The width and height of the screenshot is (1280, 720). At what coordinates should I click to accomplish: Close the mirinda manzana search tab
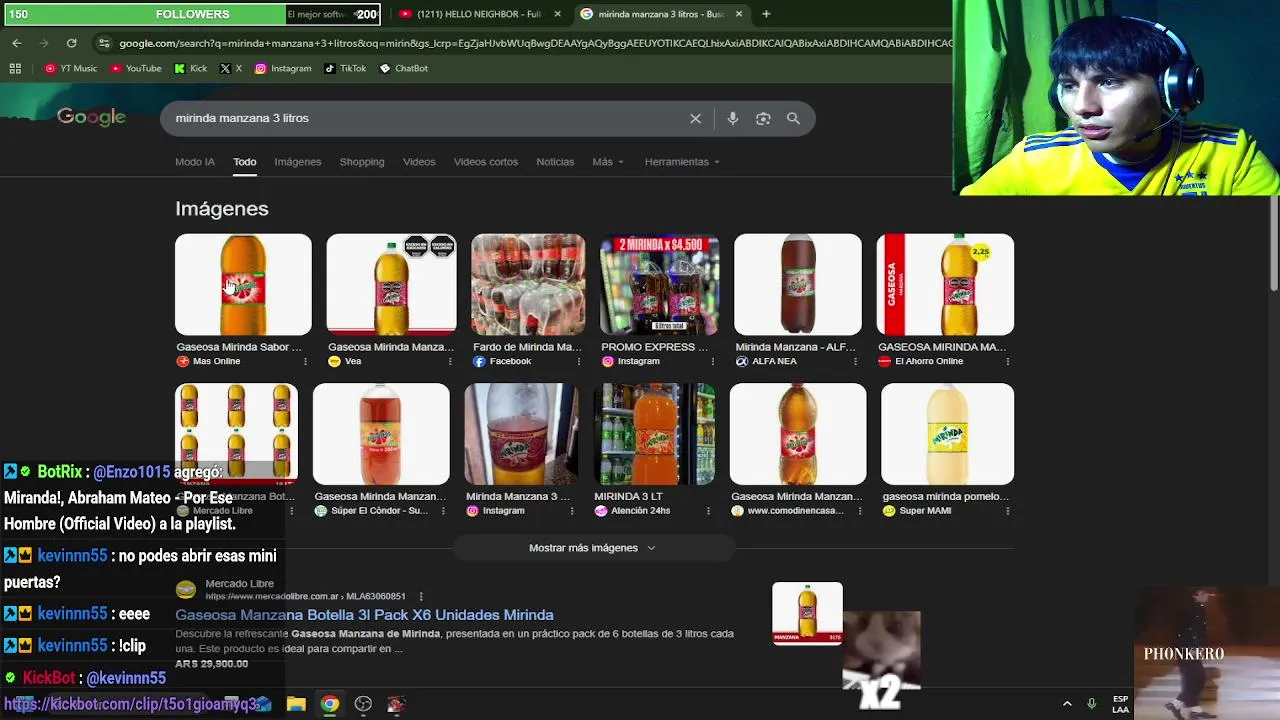tap(739, 14)
